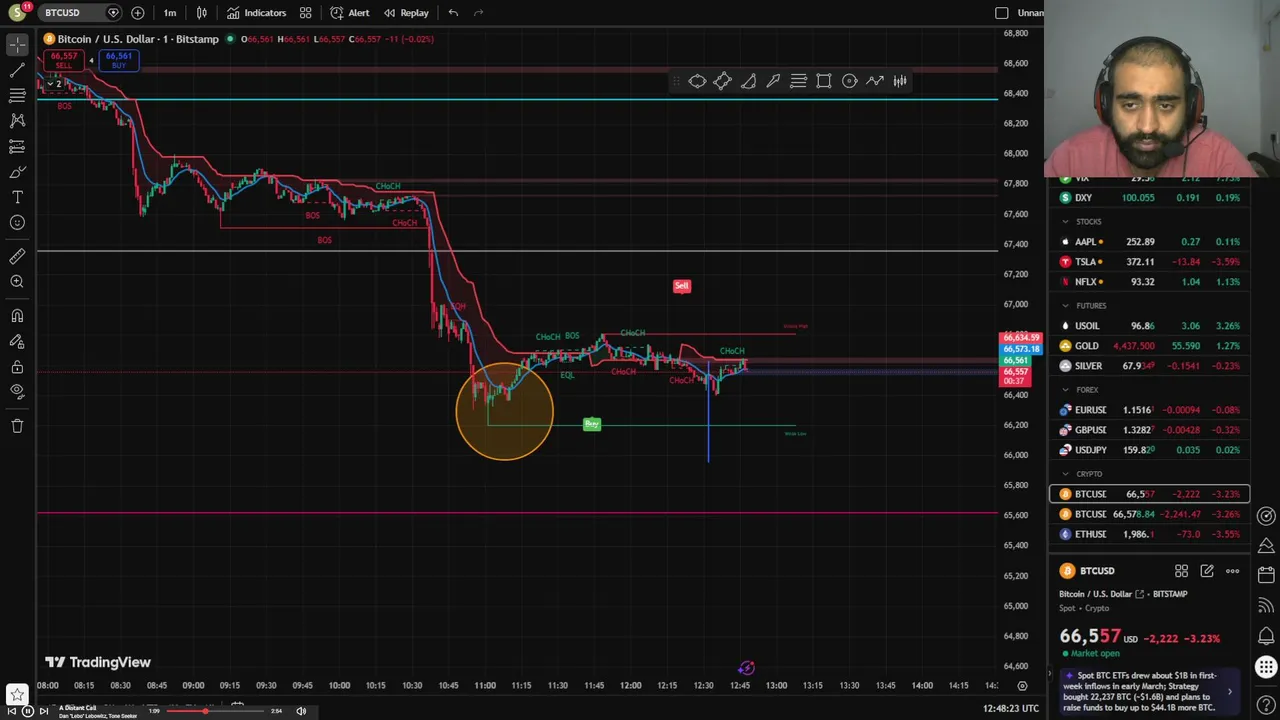Click the candles icon at floating toolbar end
The height and width of the screenshot is (720, 1280).
click(900, 81)
